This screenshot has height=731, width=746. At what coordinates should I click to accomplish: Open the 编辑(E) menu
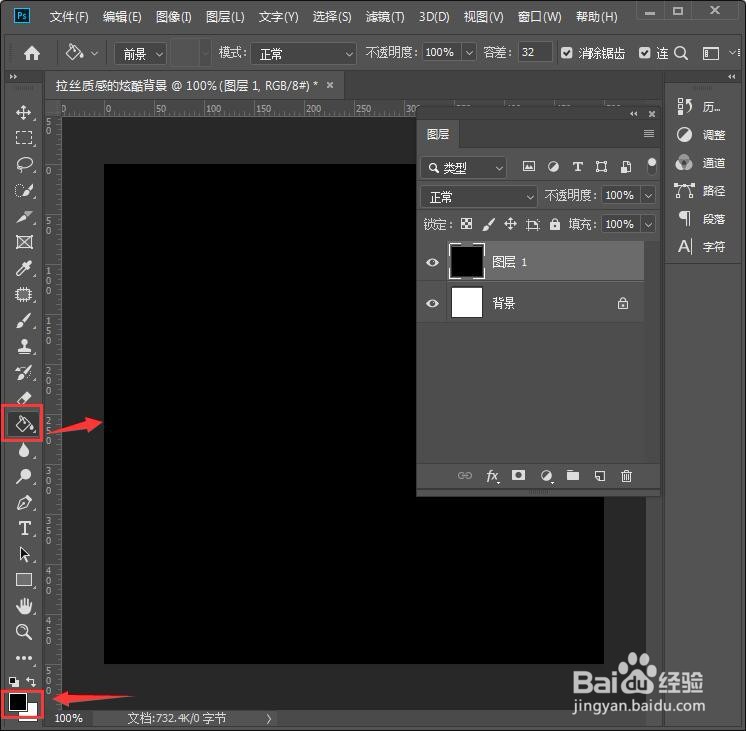(122, 17)
